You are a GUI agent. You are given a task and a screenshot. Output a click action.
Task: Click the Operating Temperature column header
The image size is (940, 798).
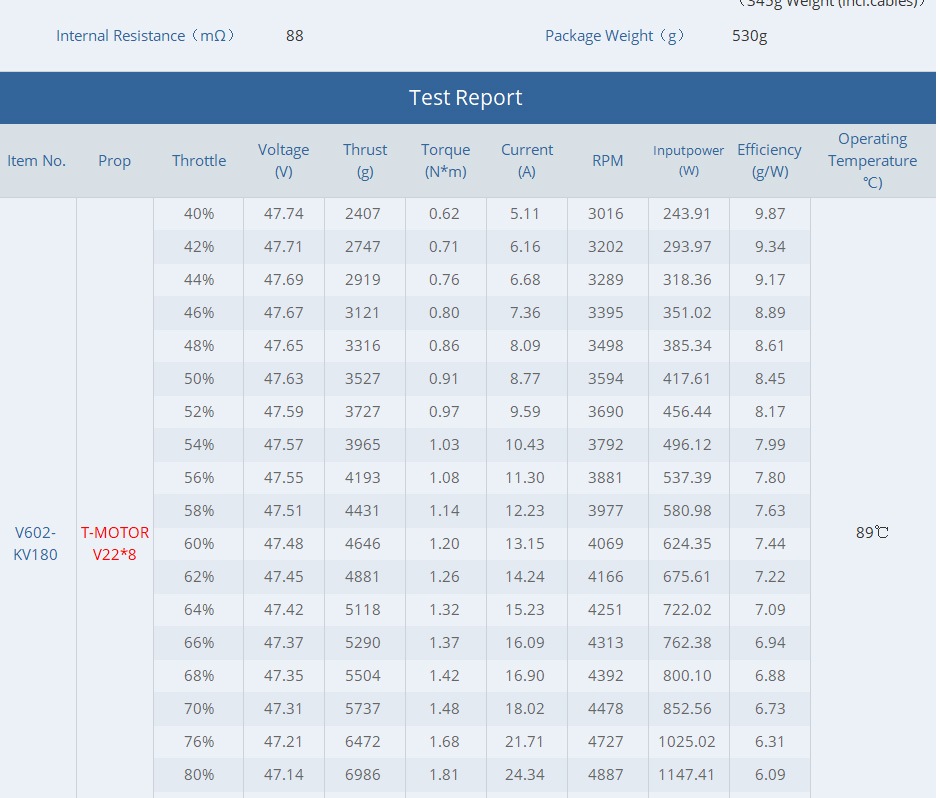873,161
